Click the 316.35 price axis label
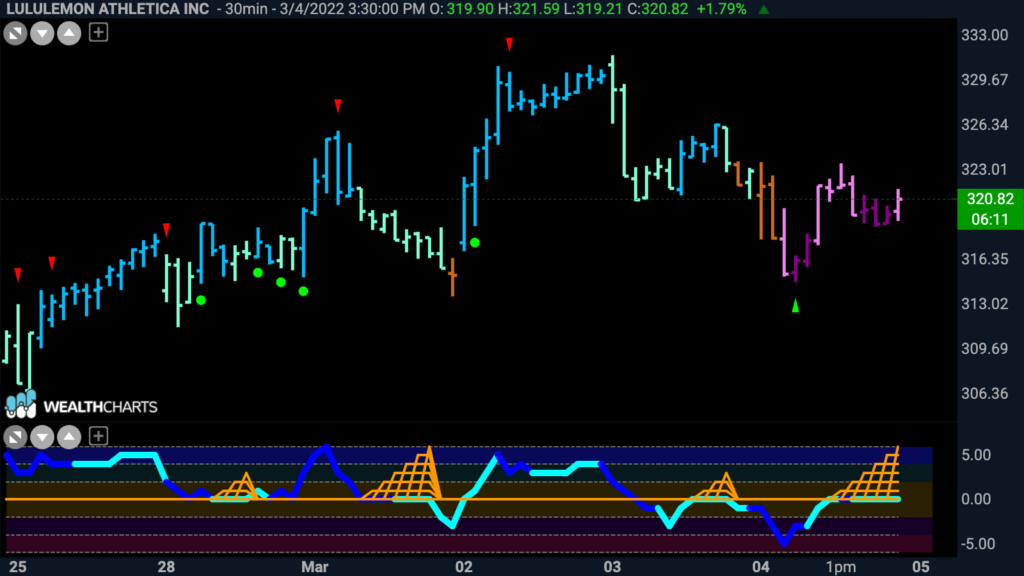 pos(984,259)
